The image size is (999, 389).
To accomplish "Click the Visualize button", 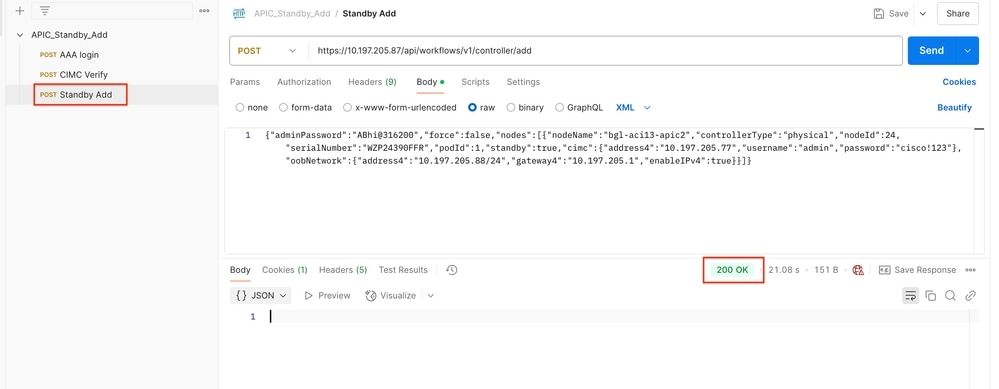I will click(x=391, y=295).
